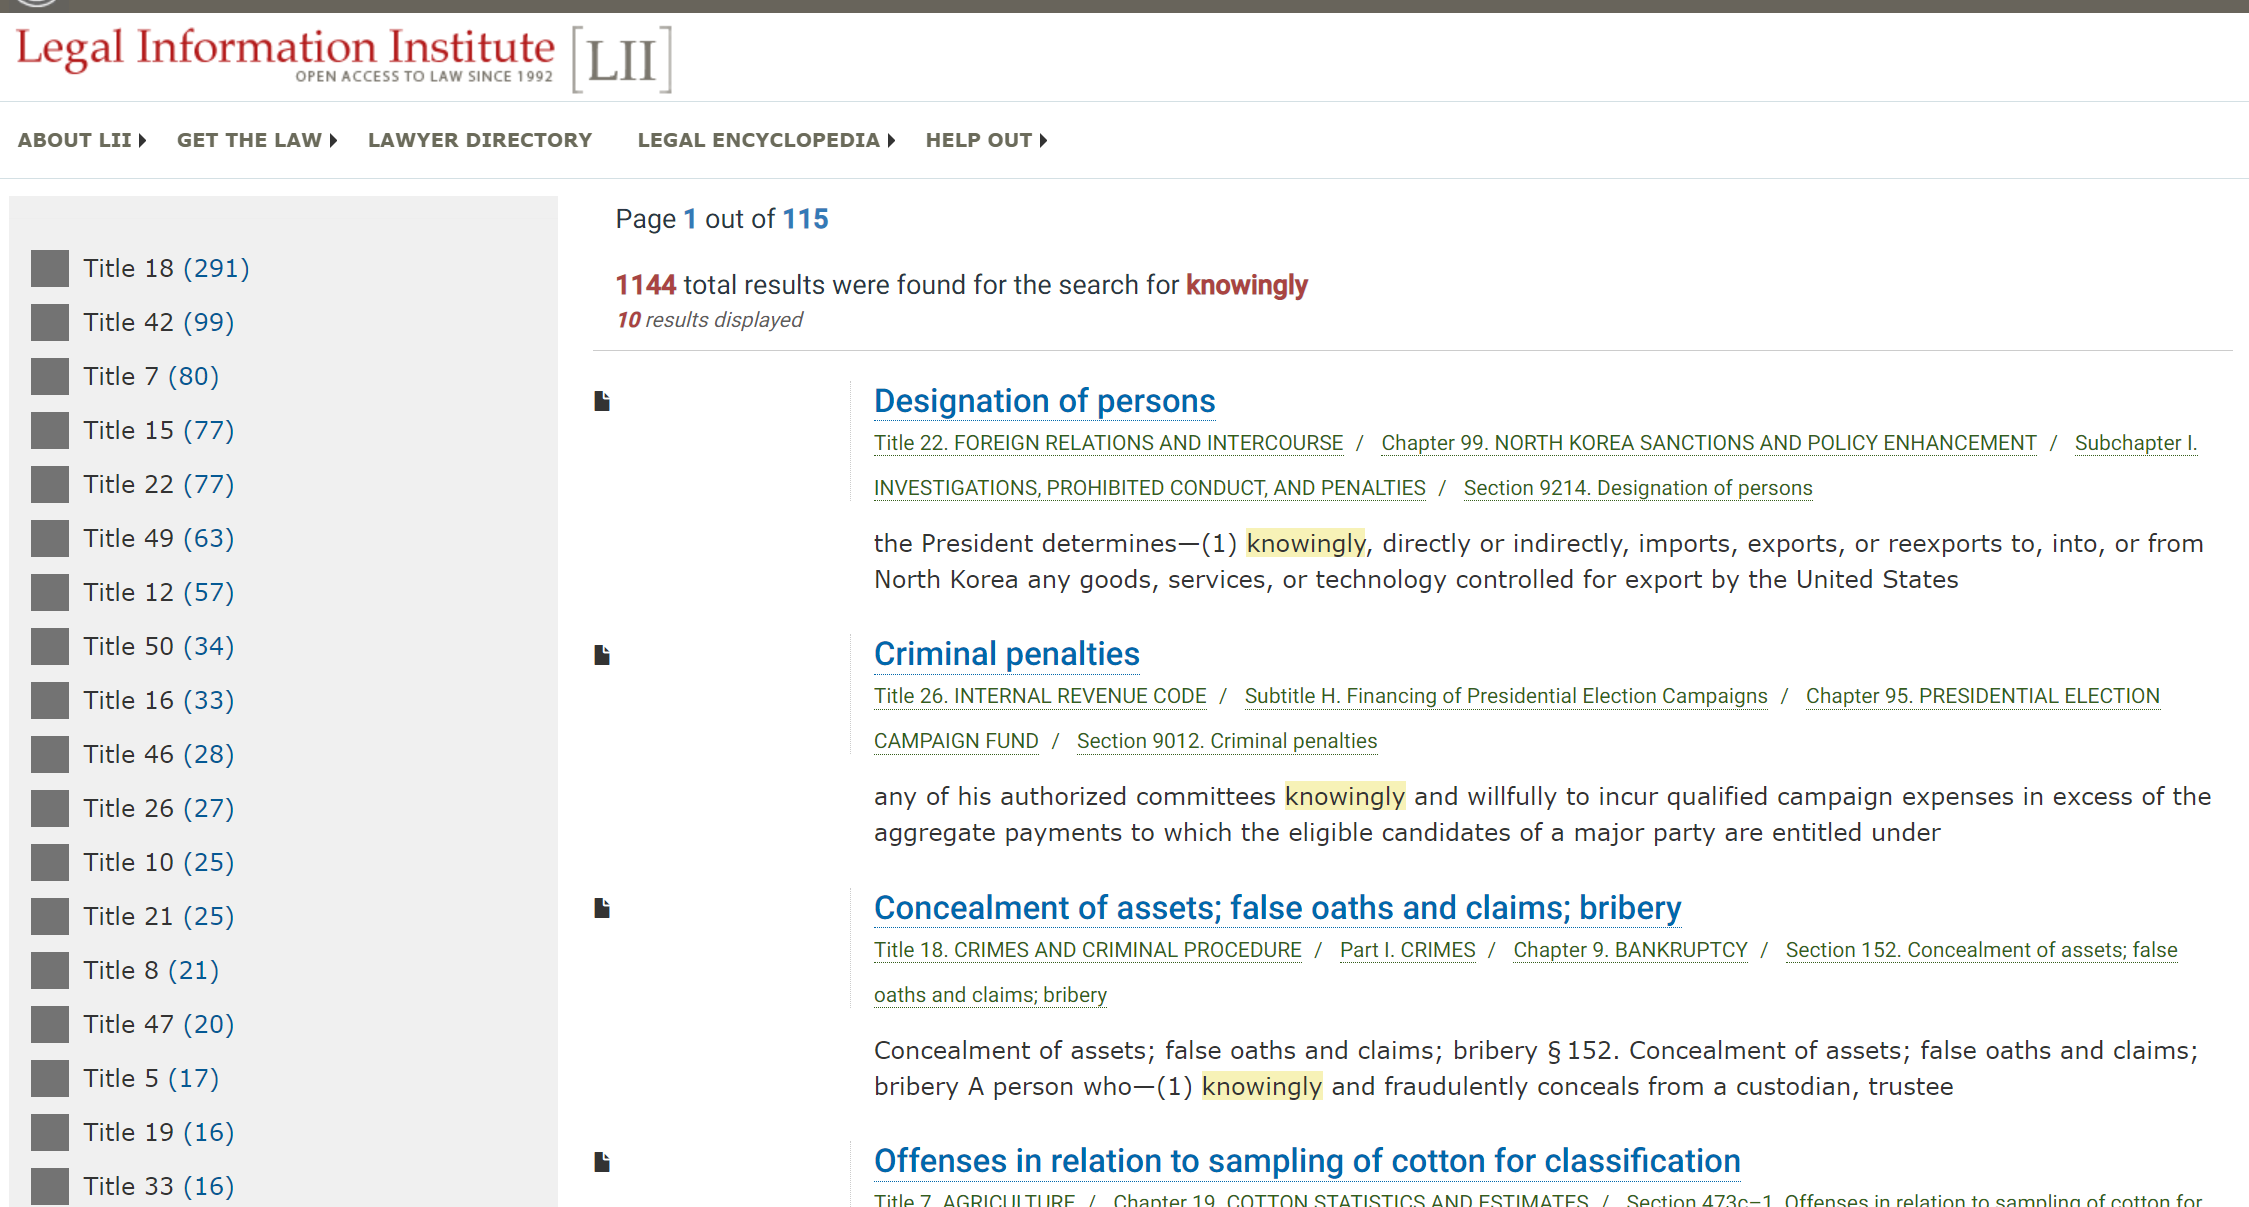
Task: Follow Subtitle H. Financing of Presidential Election Campaigns
Action: coord(1506,696)
